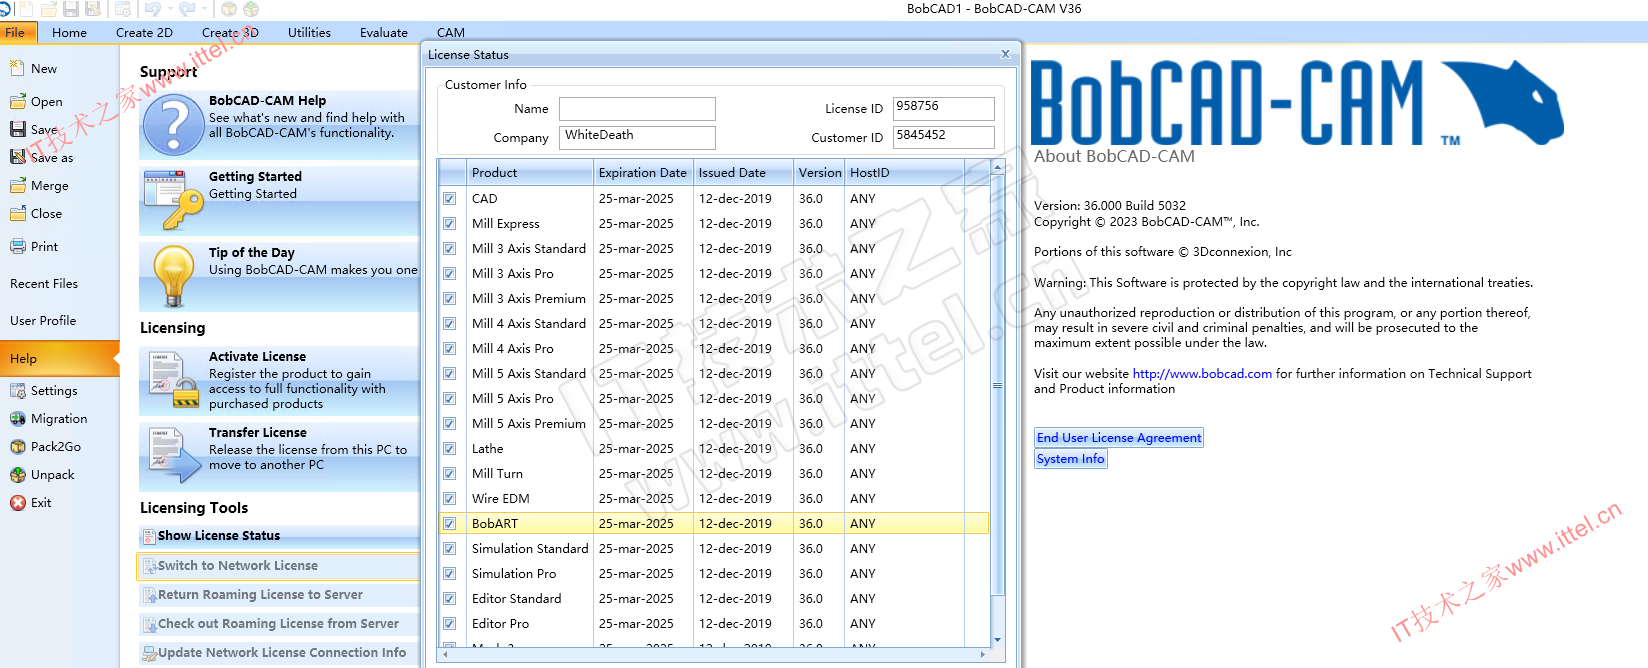This screenshot has height=668, width=1648.
Task: Open the redo history dropdown arrow
Action: click(x=204, y=9)
